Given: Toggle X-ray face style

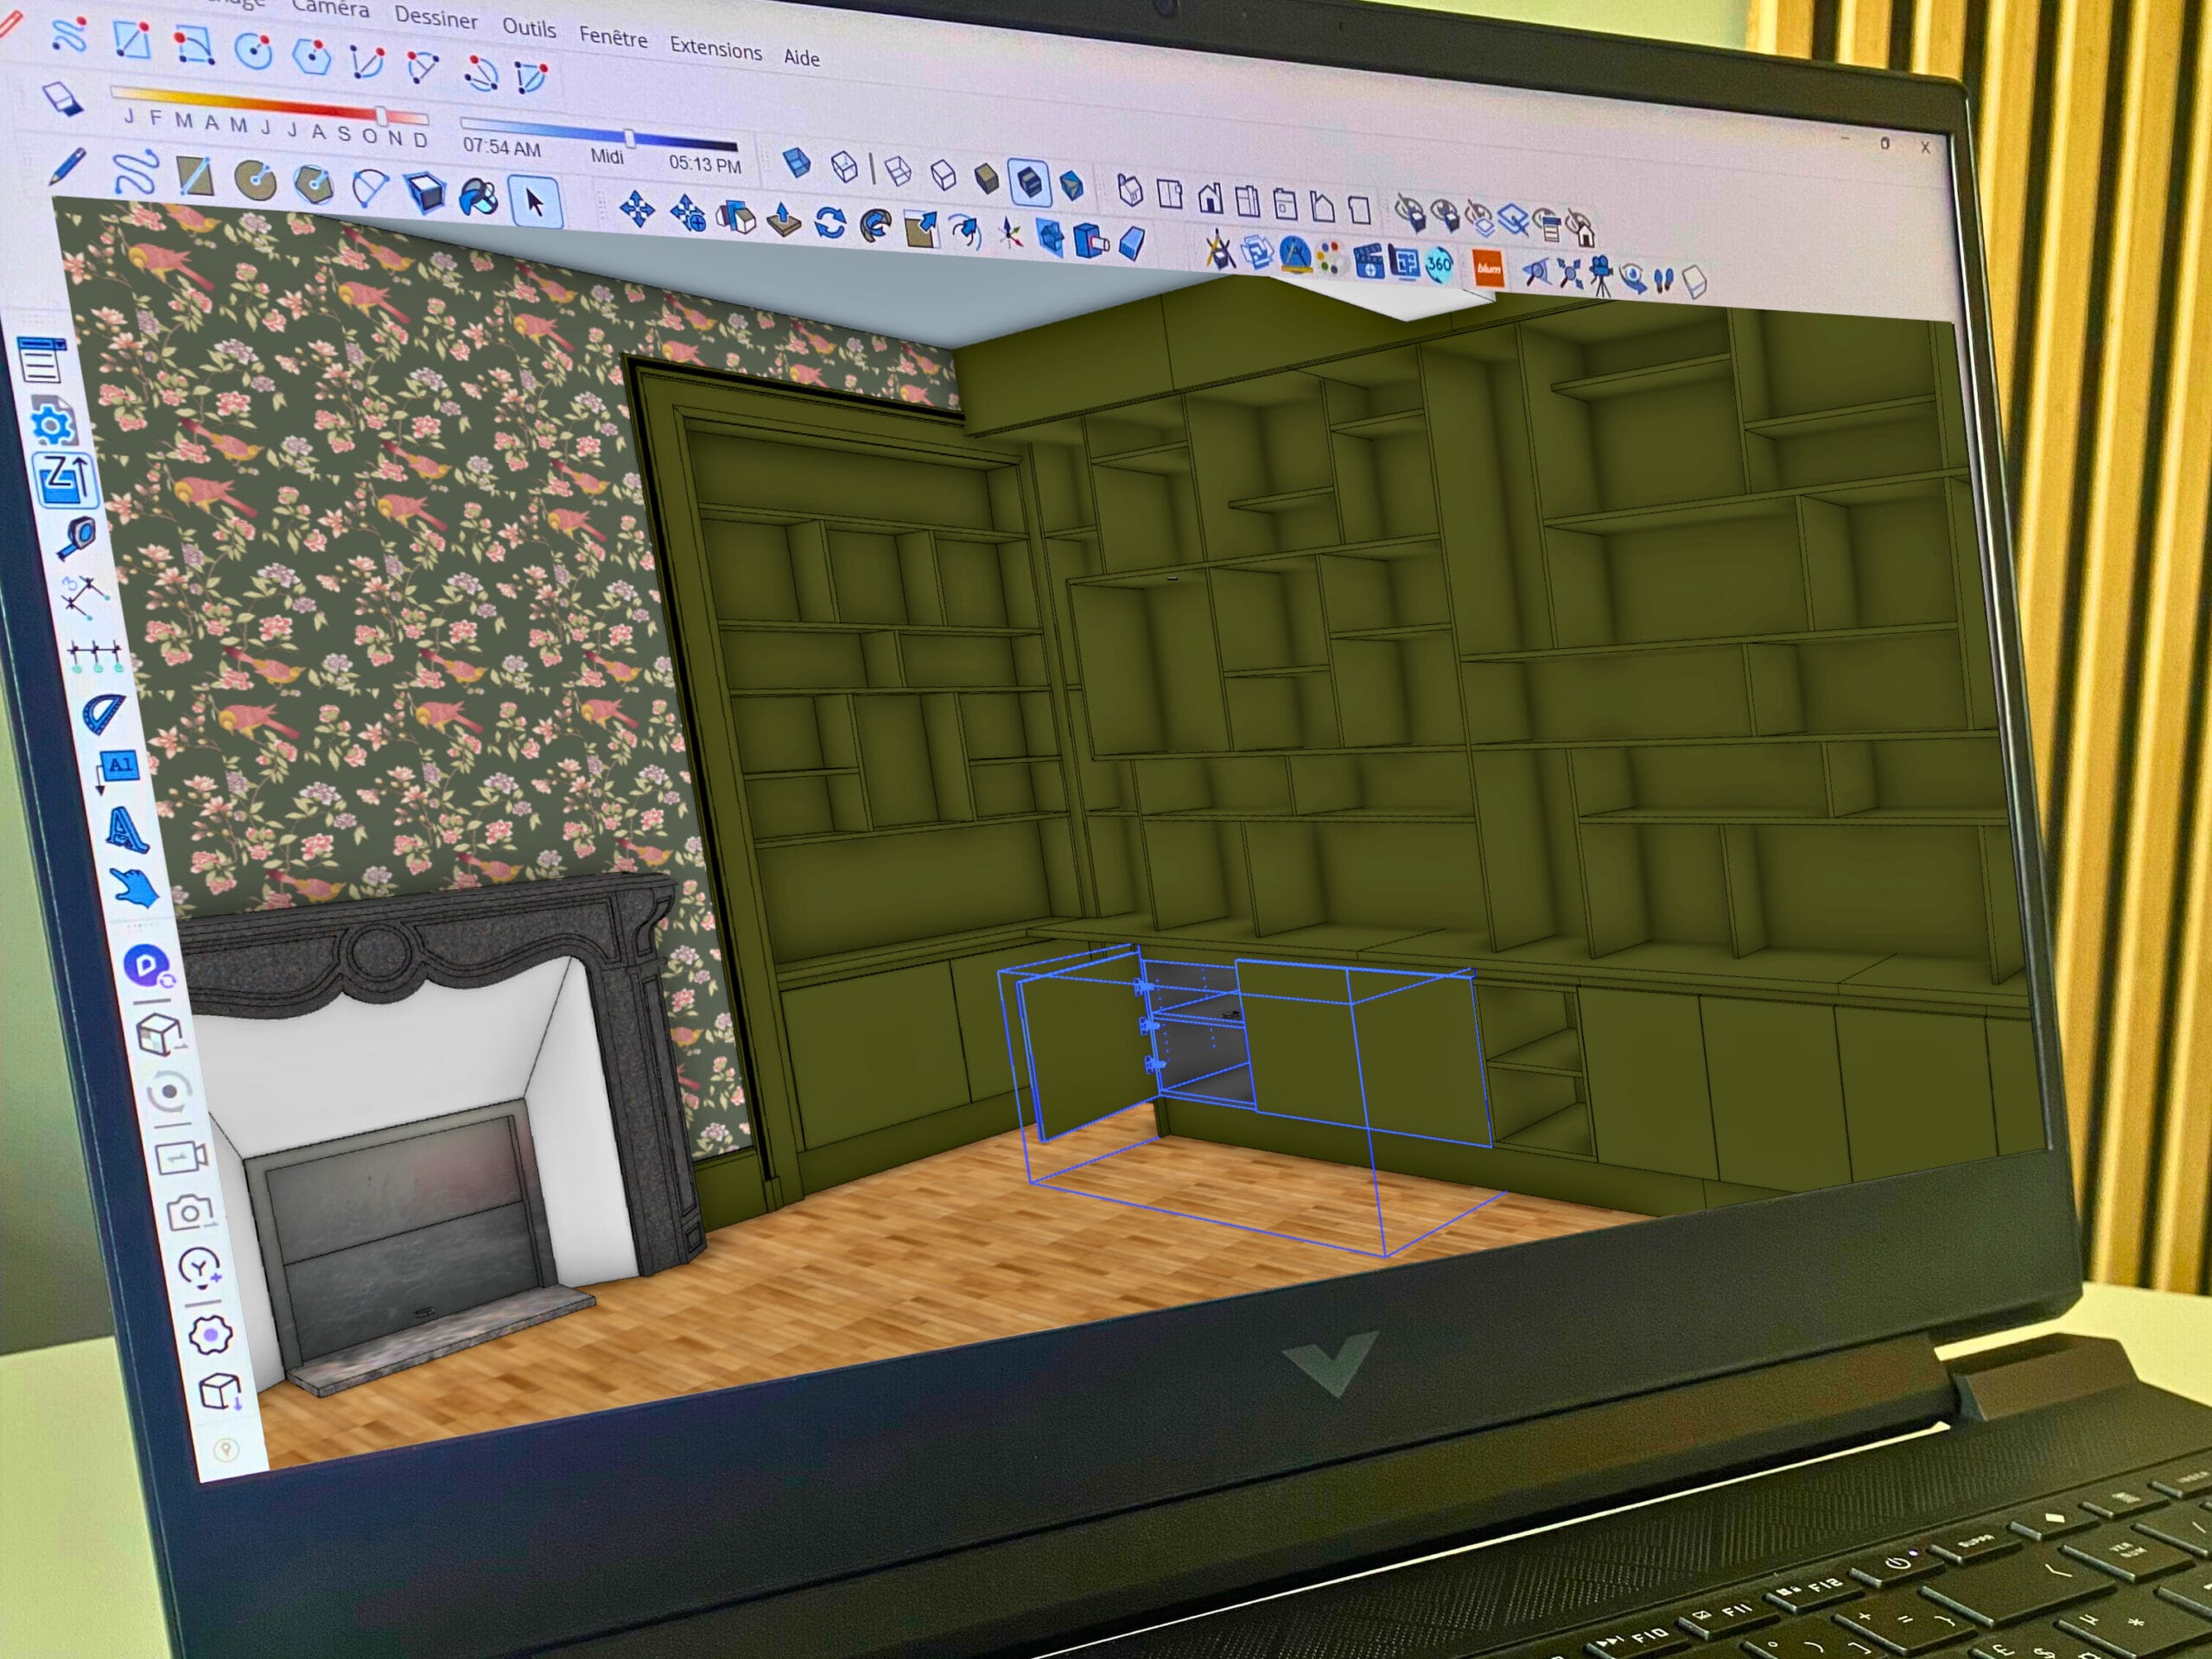Looking at the screenshot, I should 795,163.
